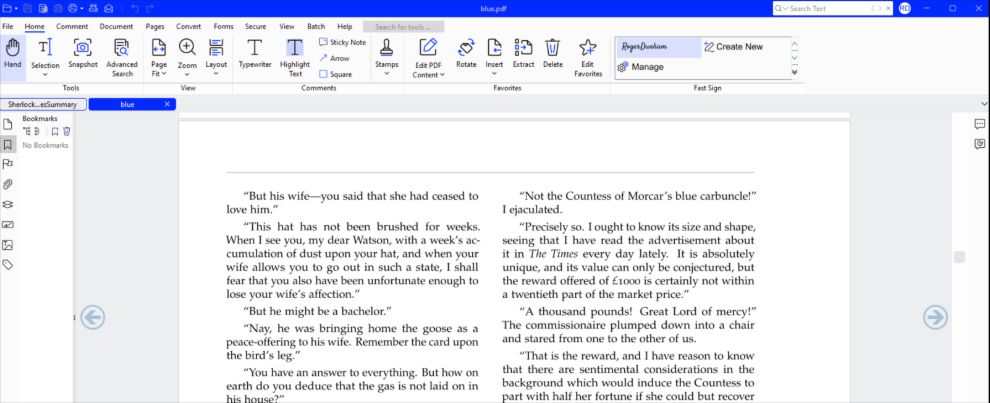Viewport: 990px width, 403px height.
Task: Expand all bookmarks icon
Action: click(27, 131)
